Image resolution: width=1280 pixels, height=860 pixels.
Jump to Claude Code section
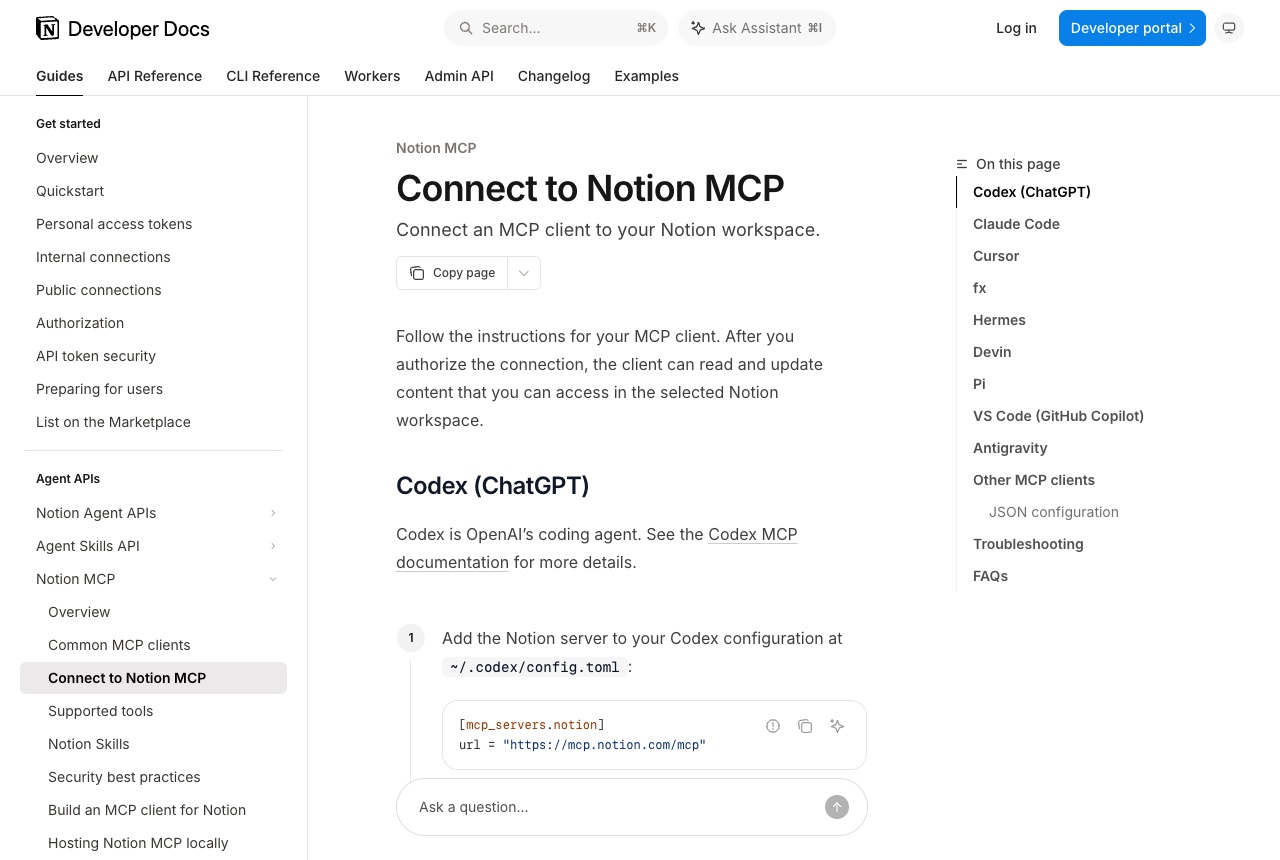click(x=1016, y=224)
